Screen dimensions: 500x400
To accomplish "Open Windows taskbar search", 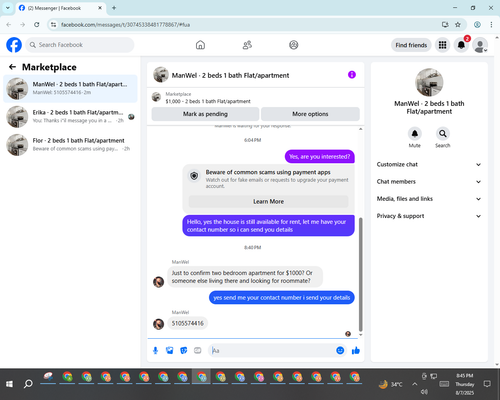I will coord(28,384).
